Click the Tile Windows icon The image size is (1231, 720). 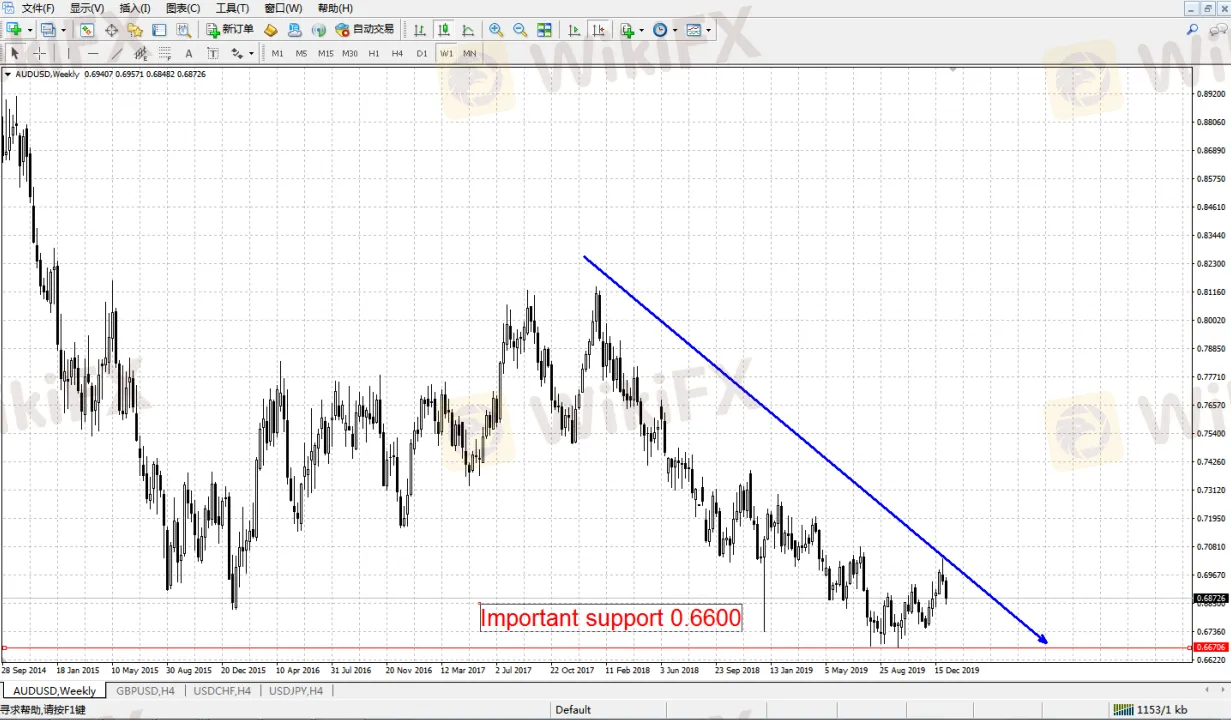tap(544, 30)
